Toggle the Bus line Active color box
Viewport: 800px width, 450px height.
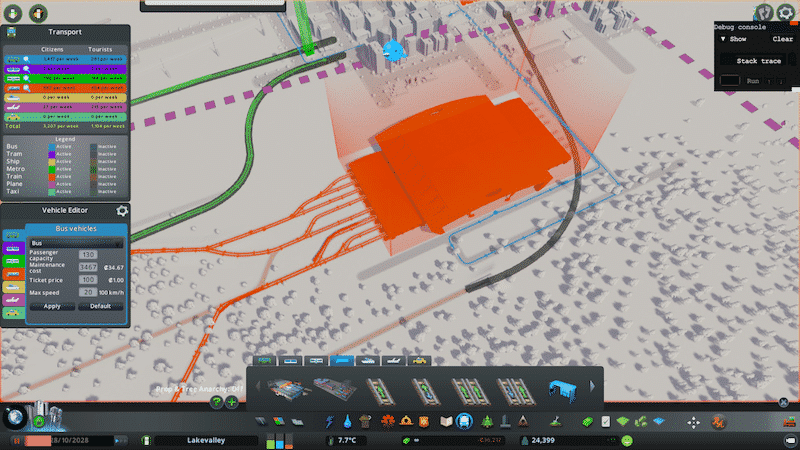point(51,145)
